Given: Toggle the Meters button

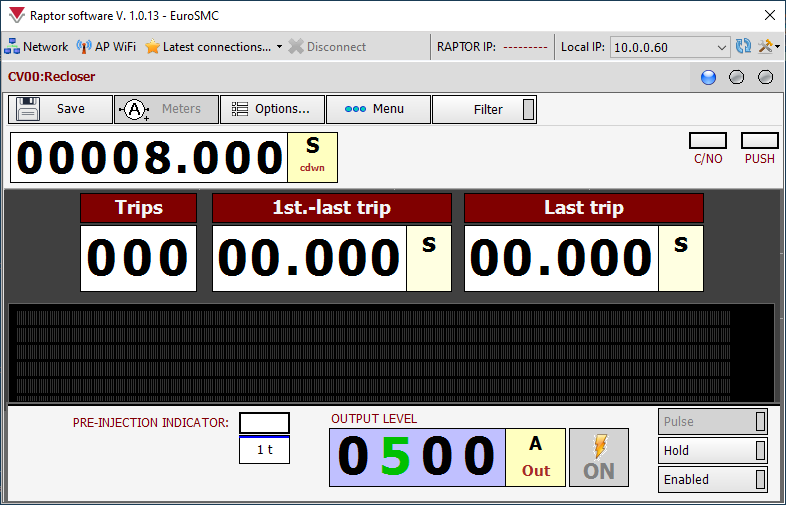Looking at the screenshot, I should click(x=166, y=109).
